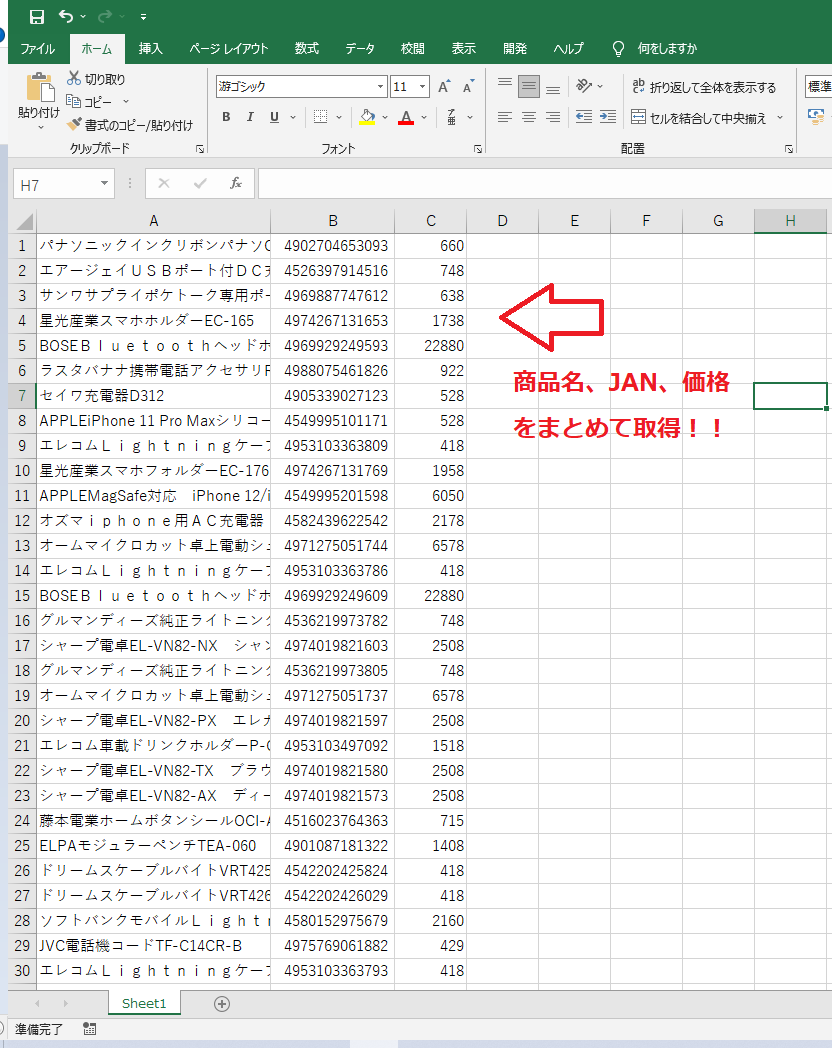This screenshot has width=832, height=1048.
Task: Click the Paste (貼り付け) clipboard icon
Action: (x=39, y=88)
